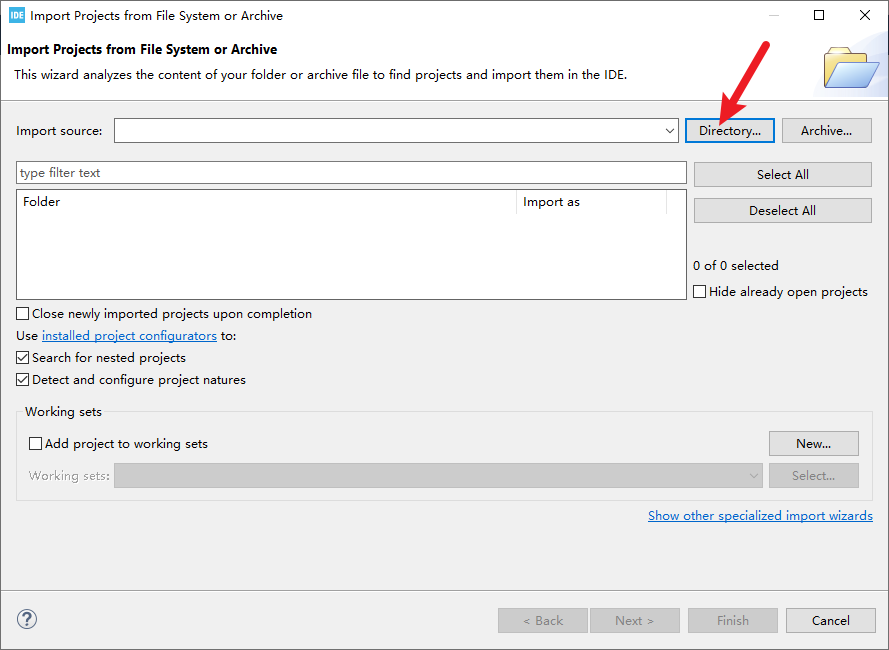Check Add project to working sets

coord(36,444)
